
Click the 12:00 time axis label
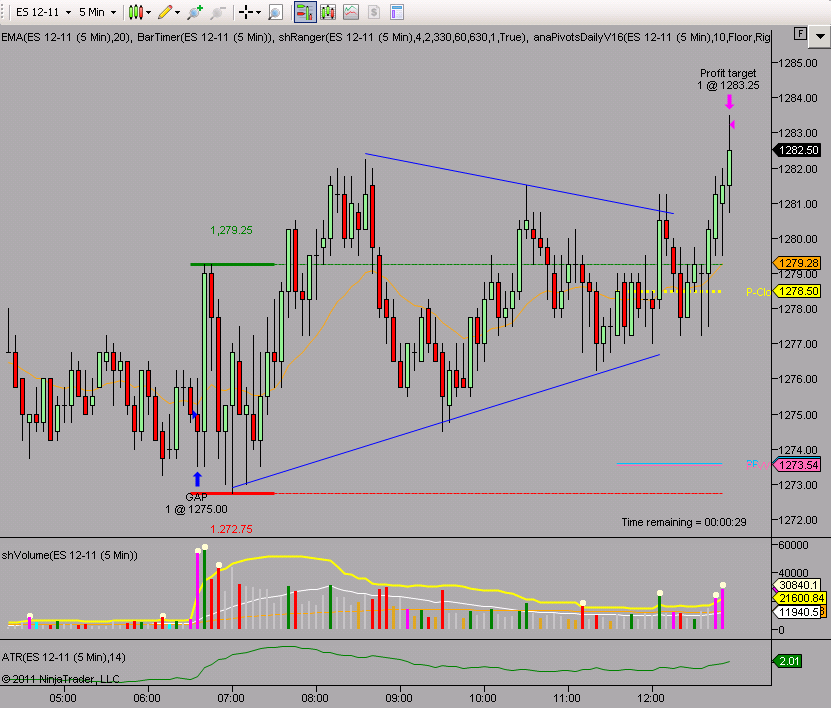pos(651,698)
